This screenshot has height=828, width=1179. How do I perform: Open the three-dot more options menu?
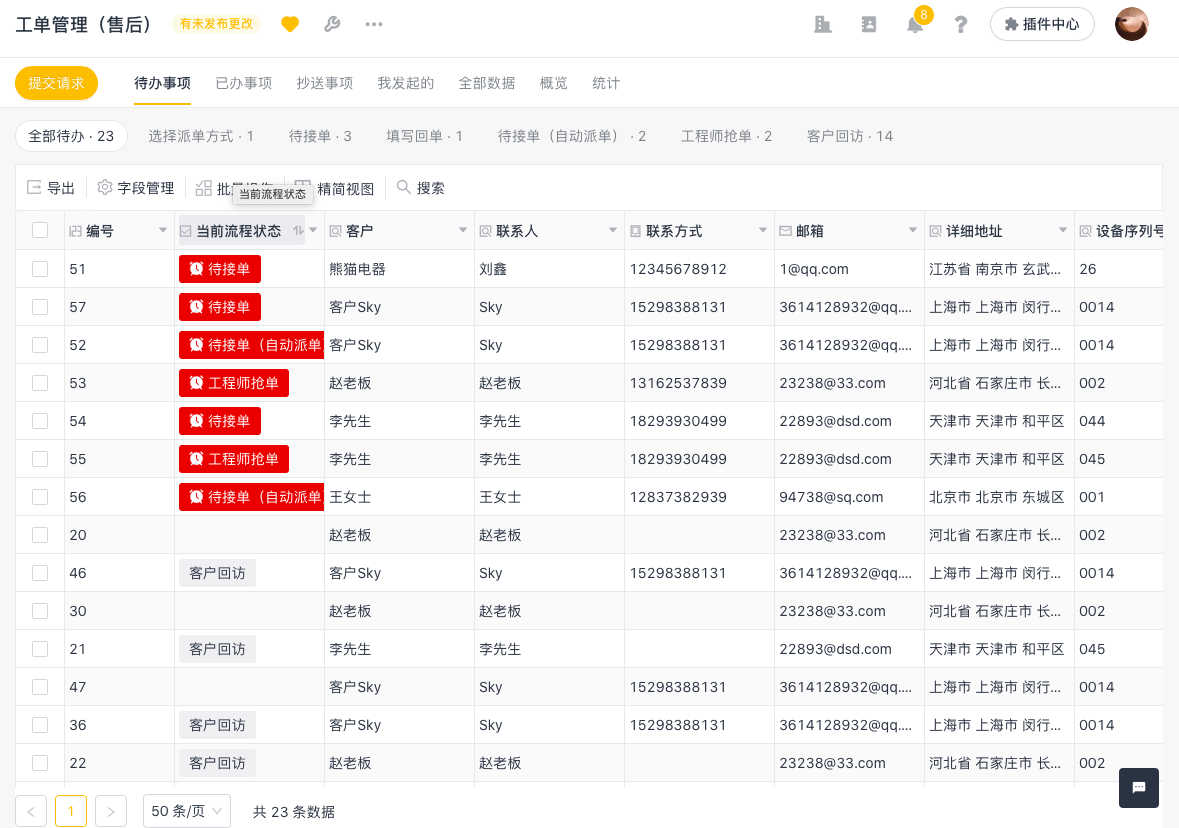tap(374, 25)
